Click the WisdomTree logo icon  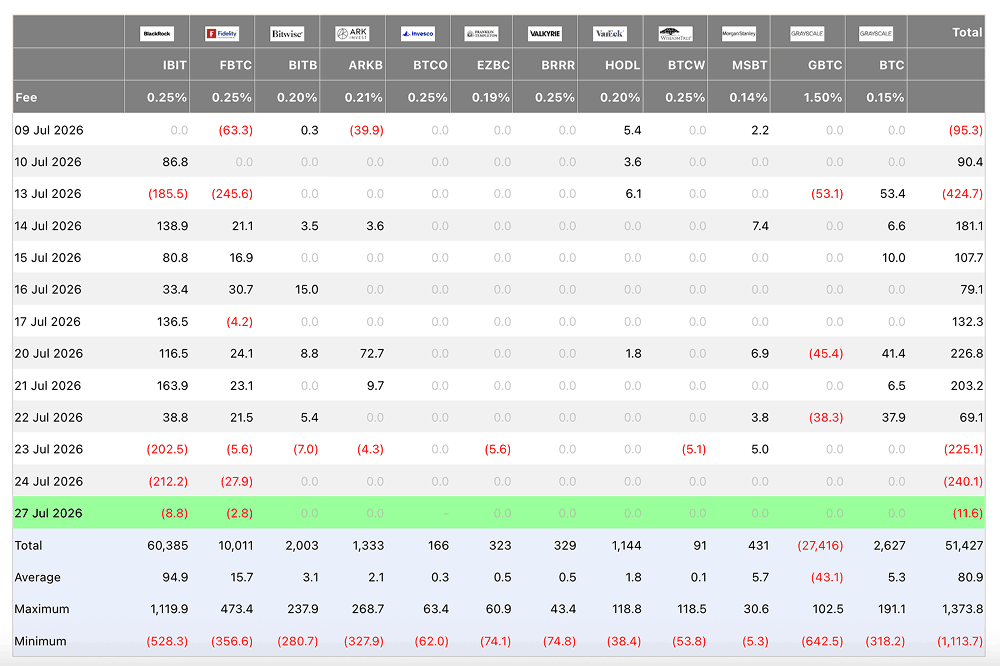pyautogui.click(x=675, y=33)
